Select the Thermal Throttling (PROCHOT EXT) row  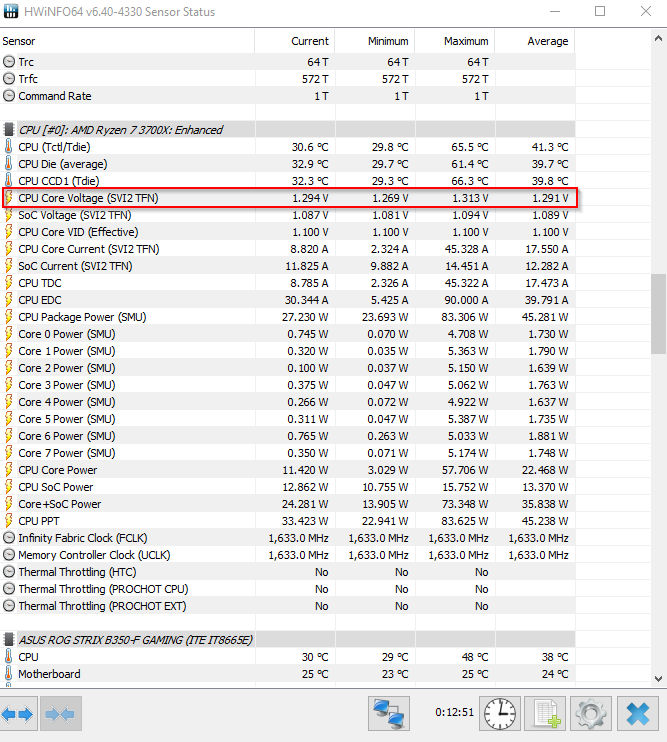[x=288, y=606]
